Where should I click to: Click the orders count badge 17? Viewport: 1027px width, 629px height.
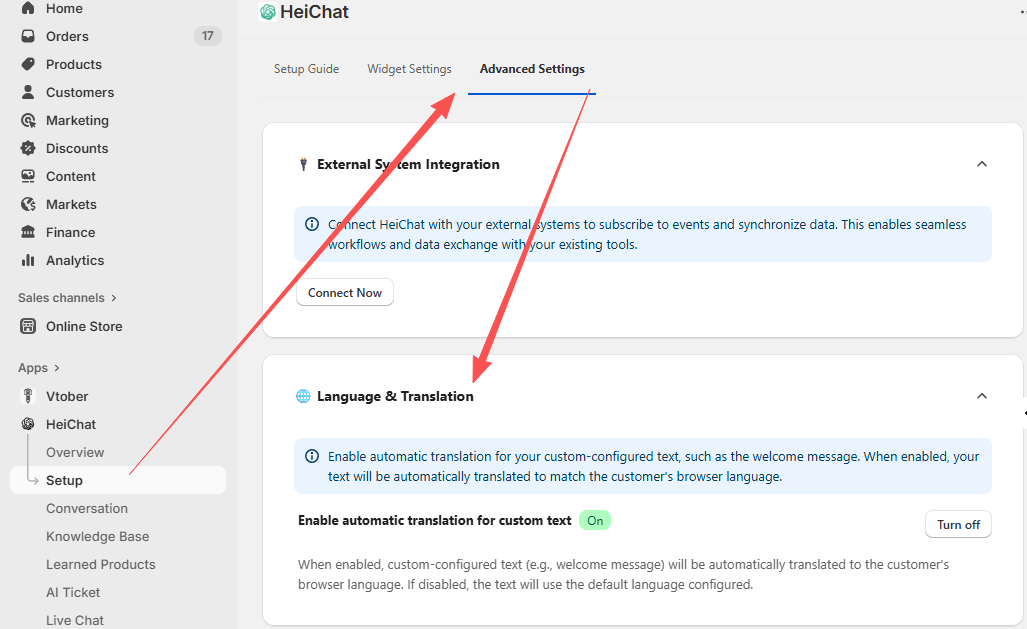point(207,36)
